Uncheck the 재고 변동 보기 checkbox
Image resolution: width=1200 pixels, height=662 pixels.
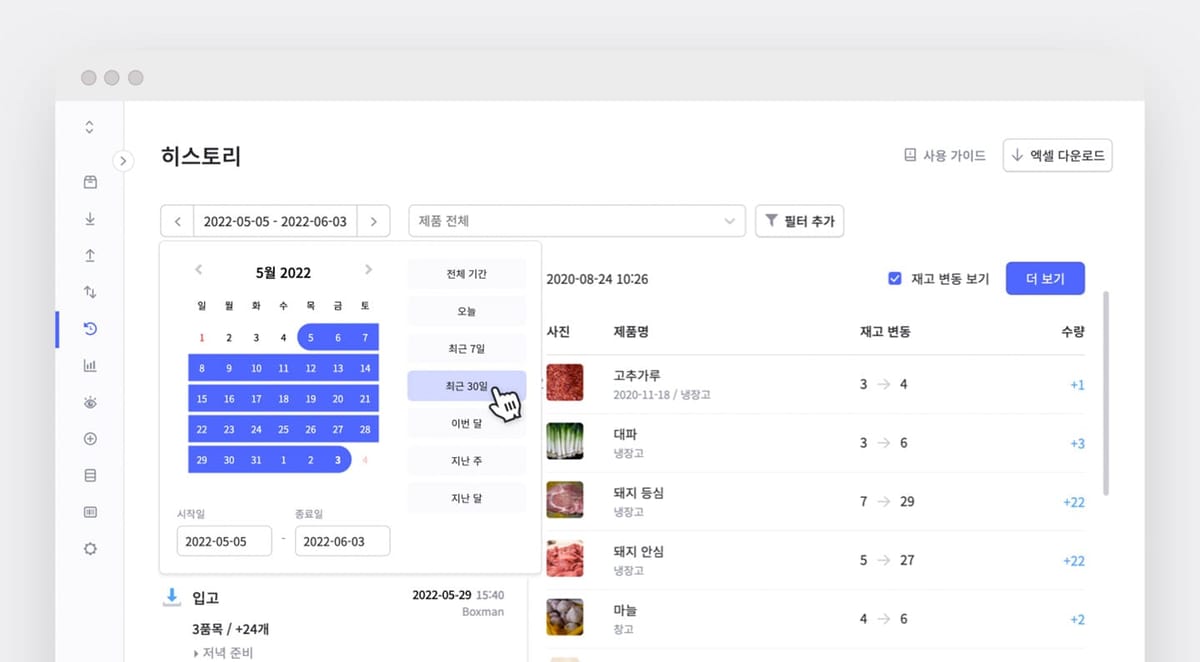coord(895,278)
